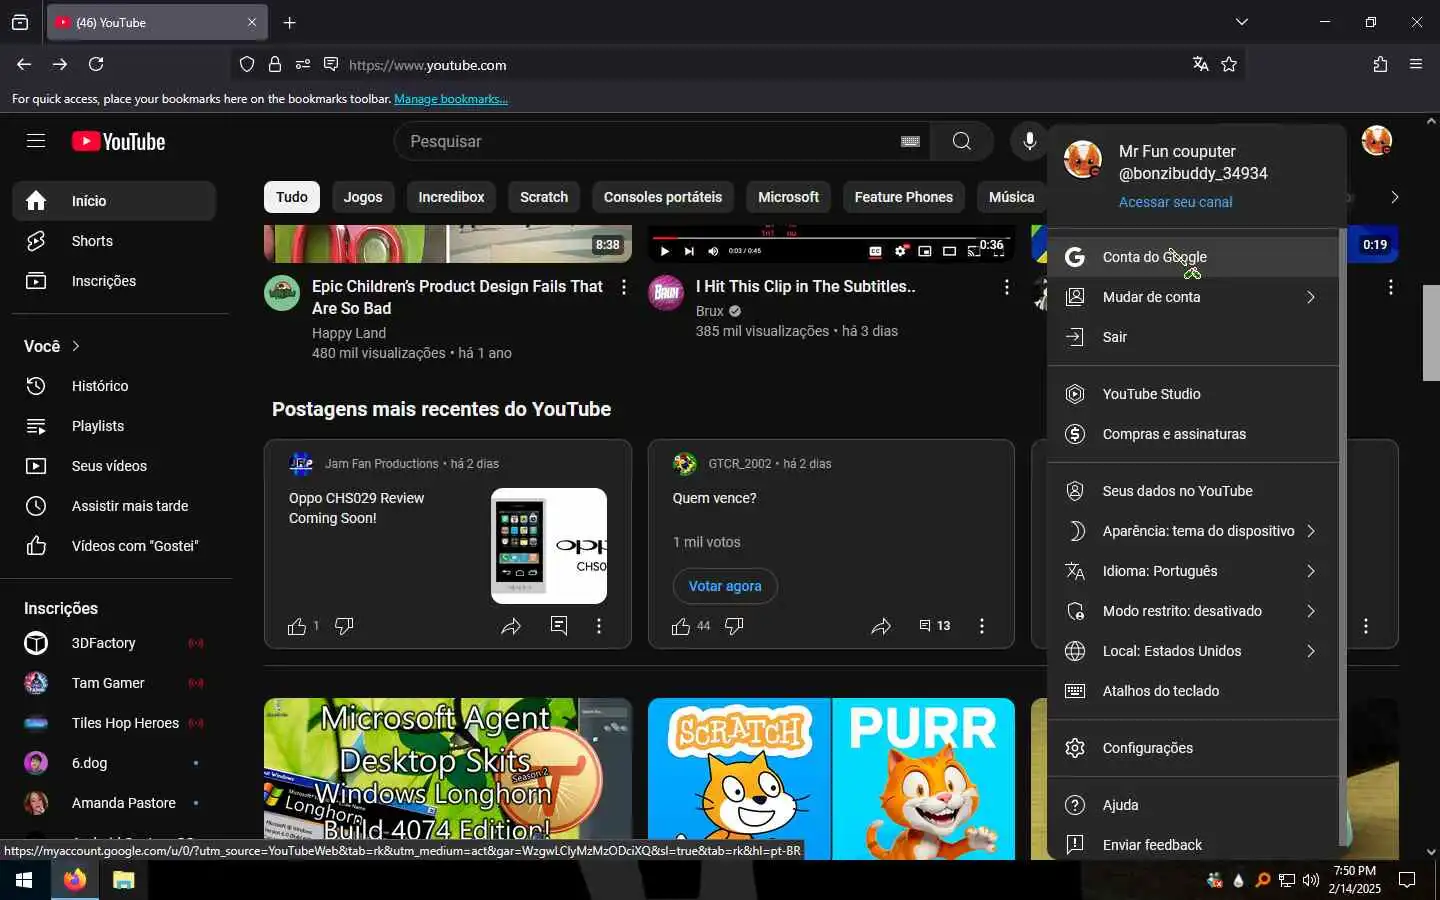Screen dimensions: 1440x900
Task: Share the GTCR_2002 post
Action: pos(881,626)
